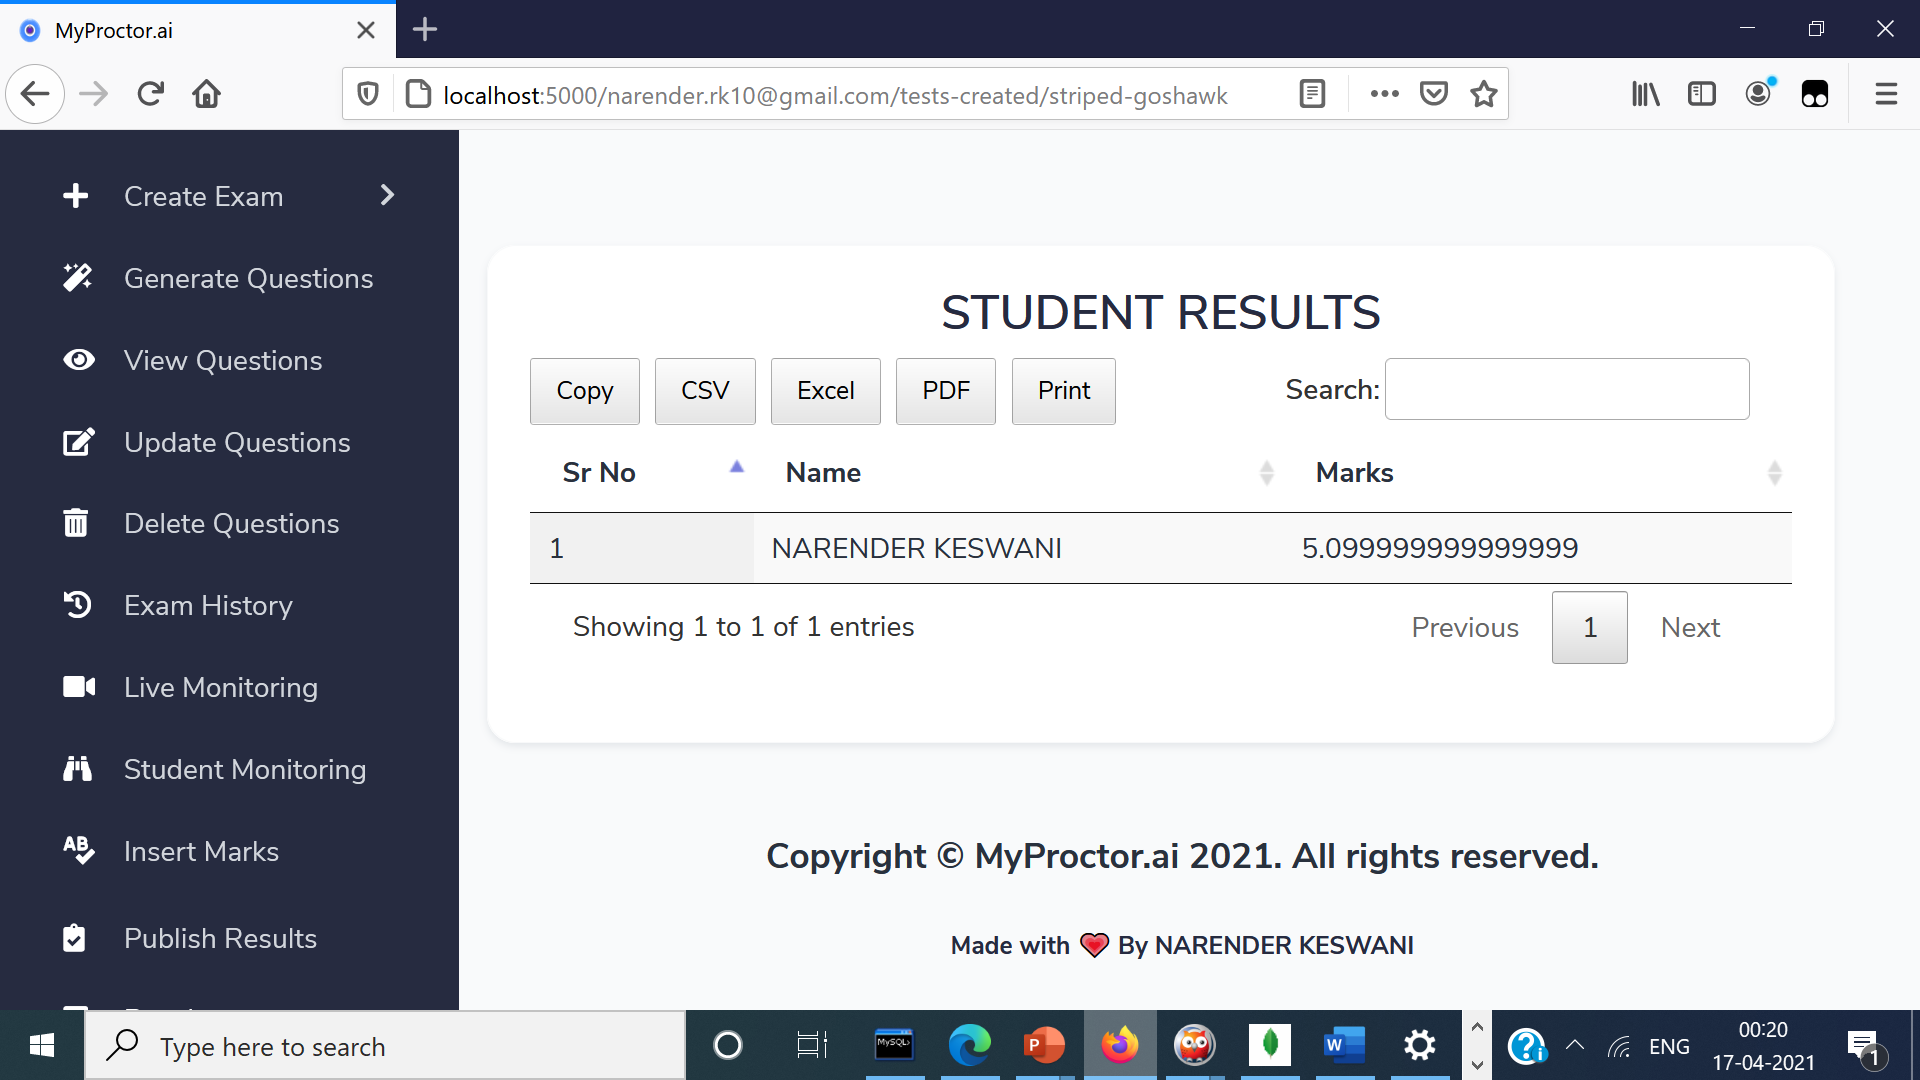Viewport: 1920px width, 1080px height.
Task: Toggle Firefox sidebar view button
Action: (1701, 94)
